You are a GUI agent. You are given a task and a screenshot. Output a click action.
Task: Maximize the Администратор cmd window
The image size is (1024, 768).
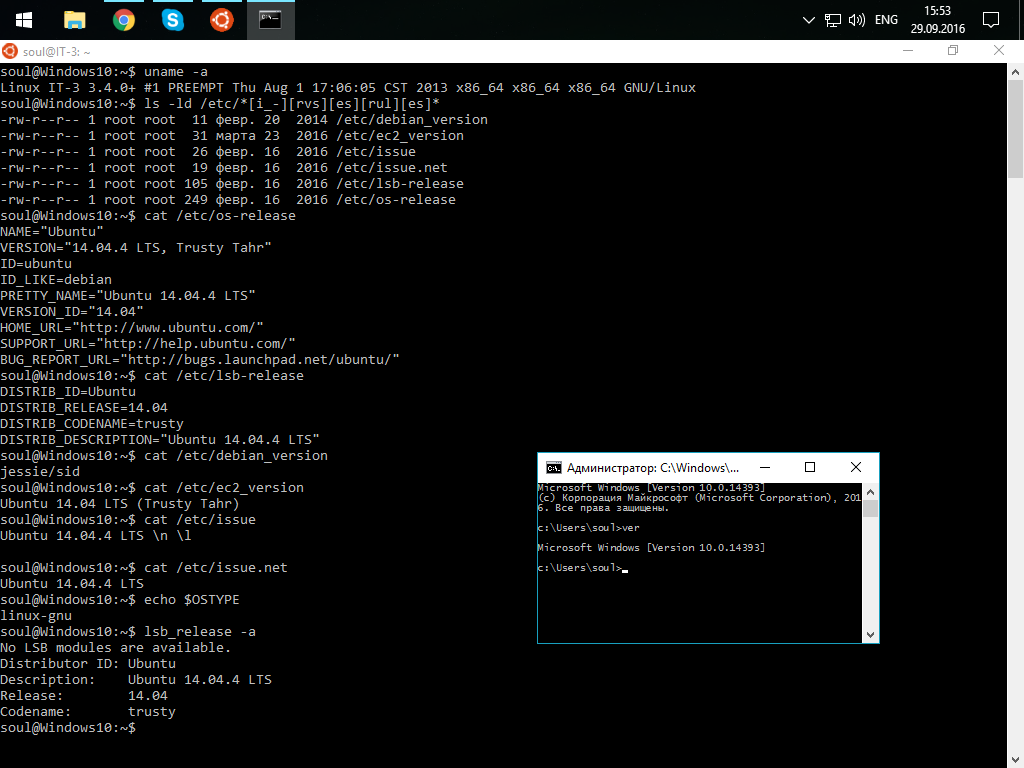810,468
